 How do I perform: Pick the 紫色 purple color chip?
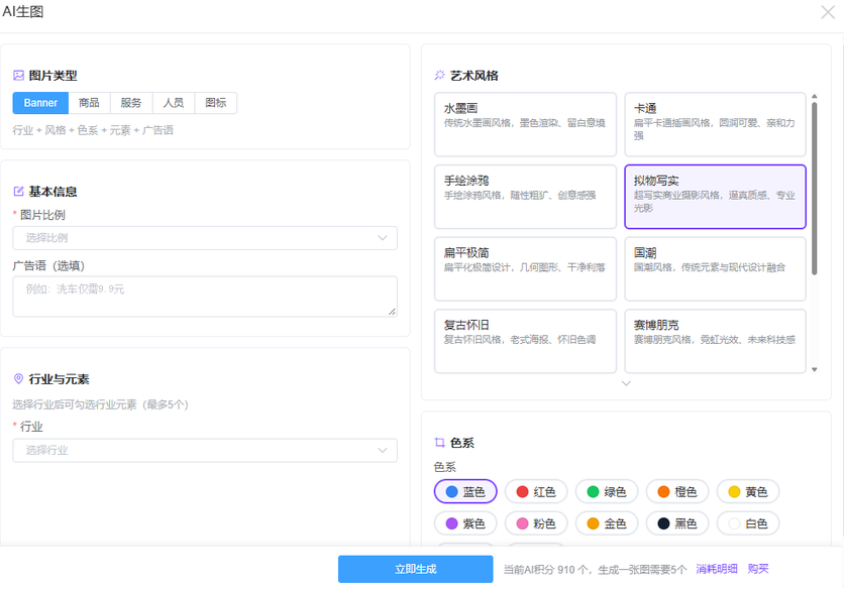click(x=466, y=523)
